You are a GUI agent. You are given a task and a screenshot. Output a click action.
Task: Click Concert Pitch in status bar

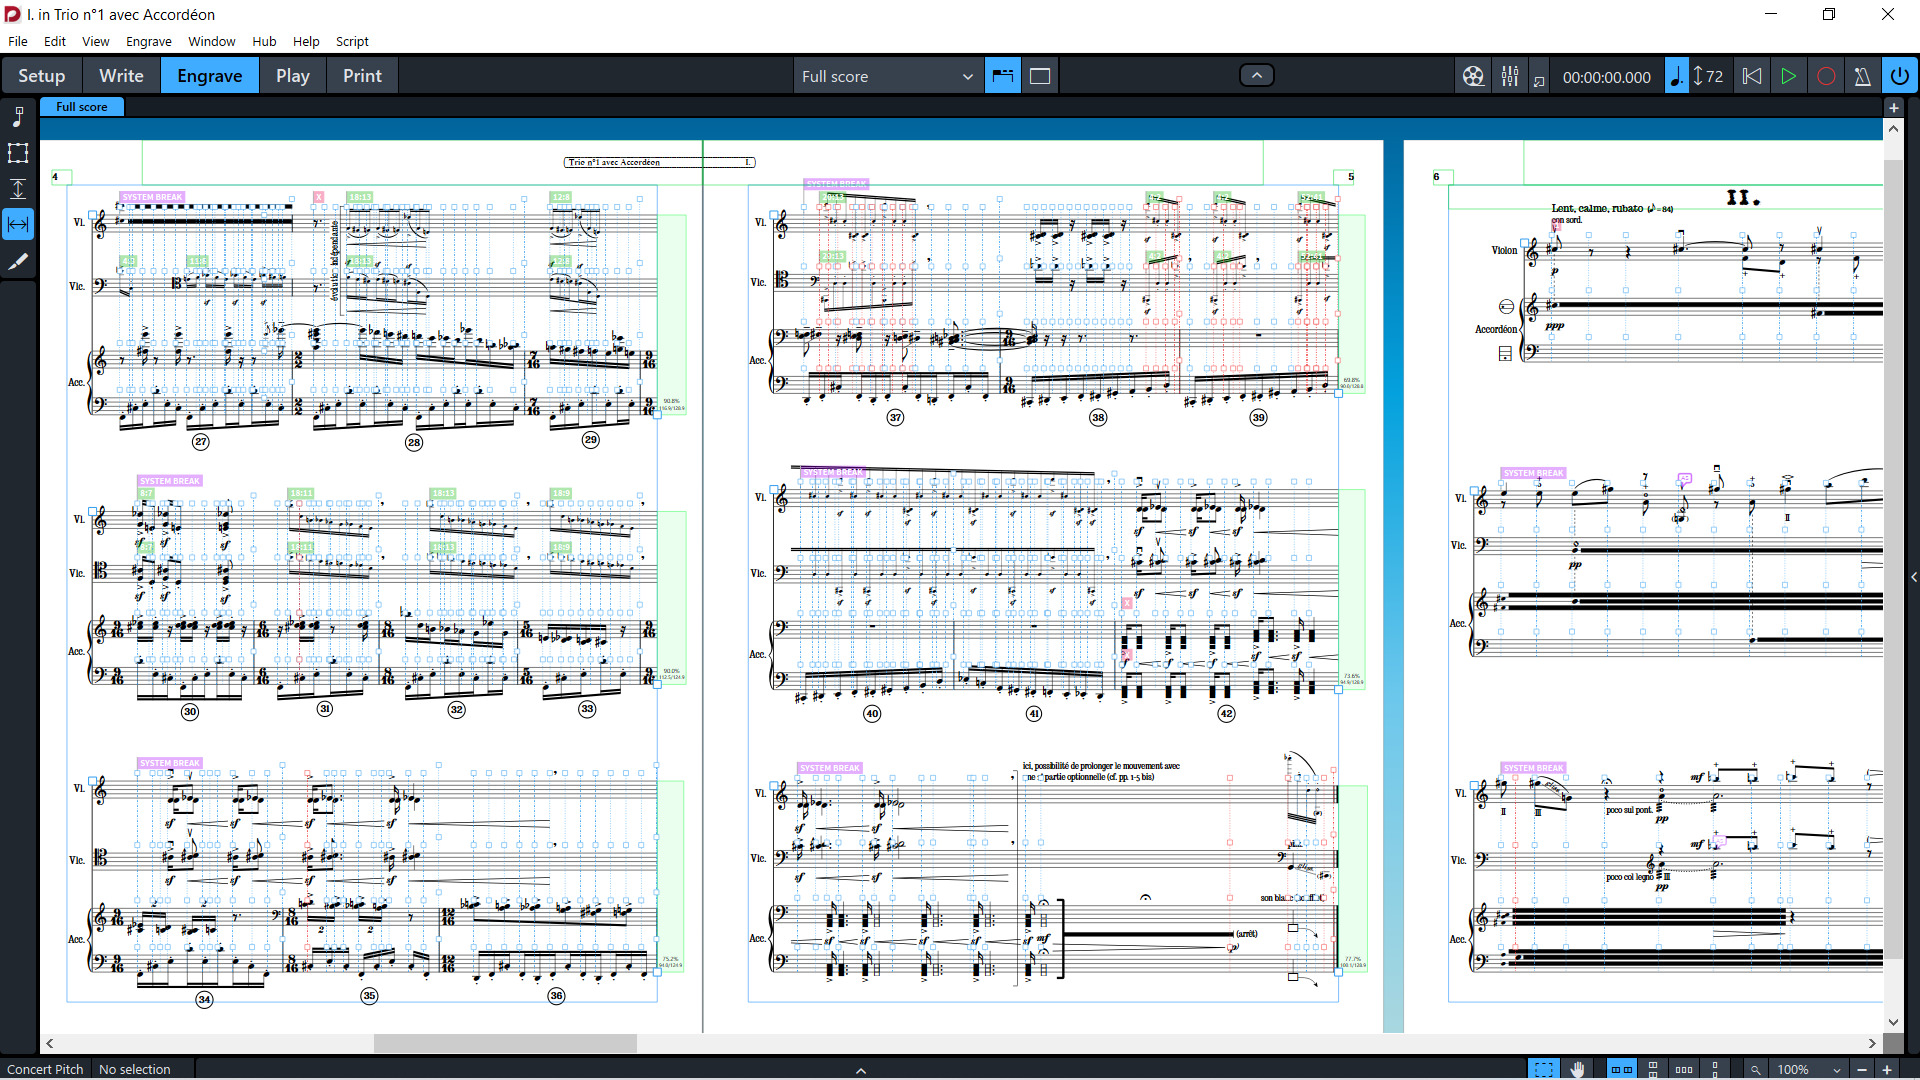click(45, 1069)
